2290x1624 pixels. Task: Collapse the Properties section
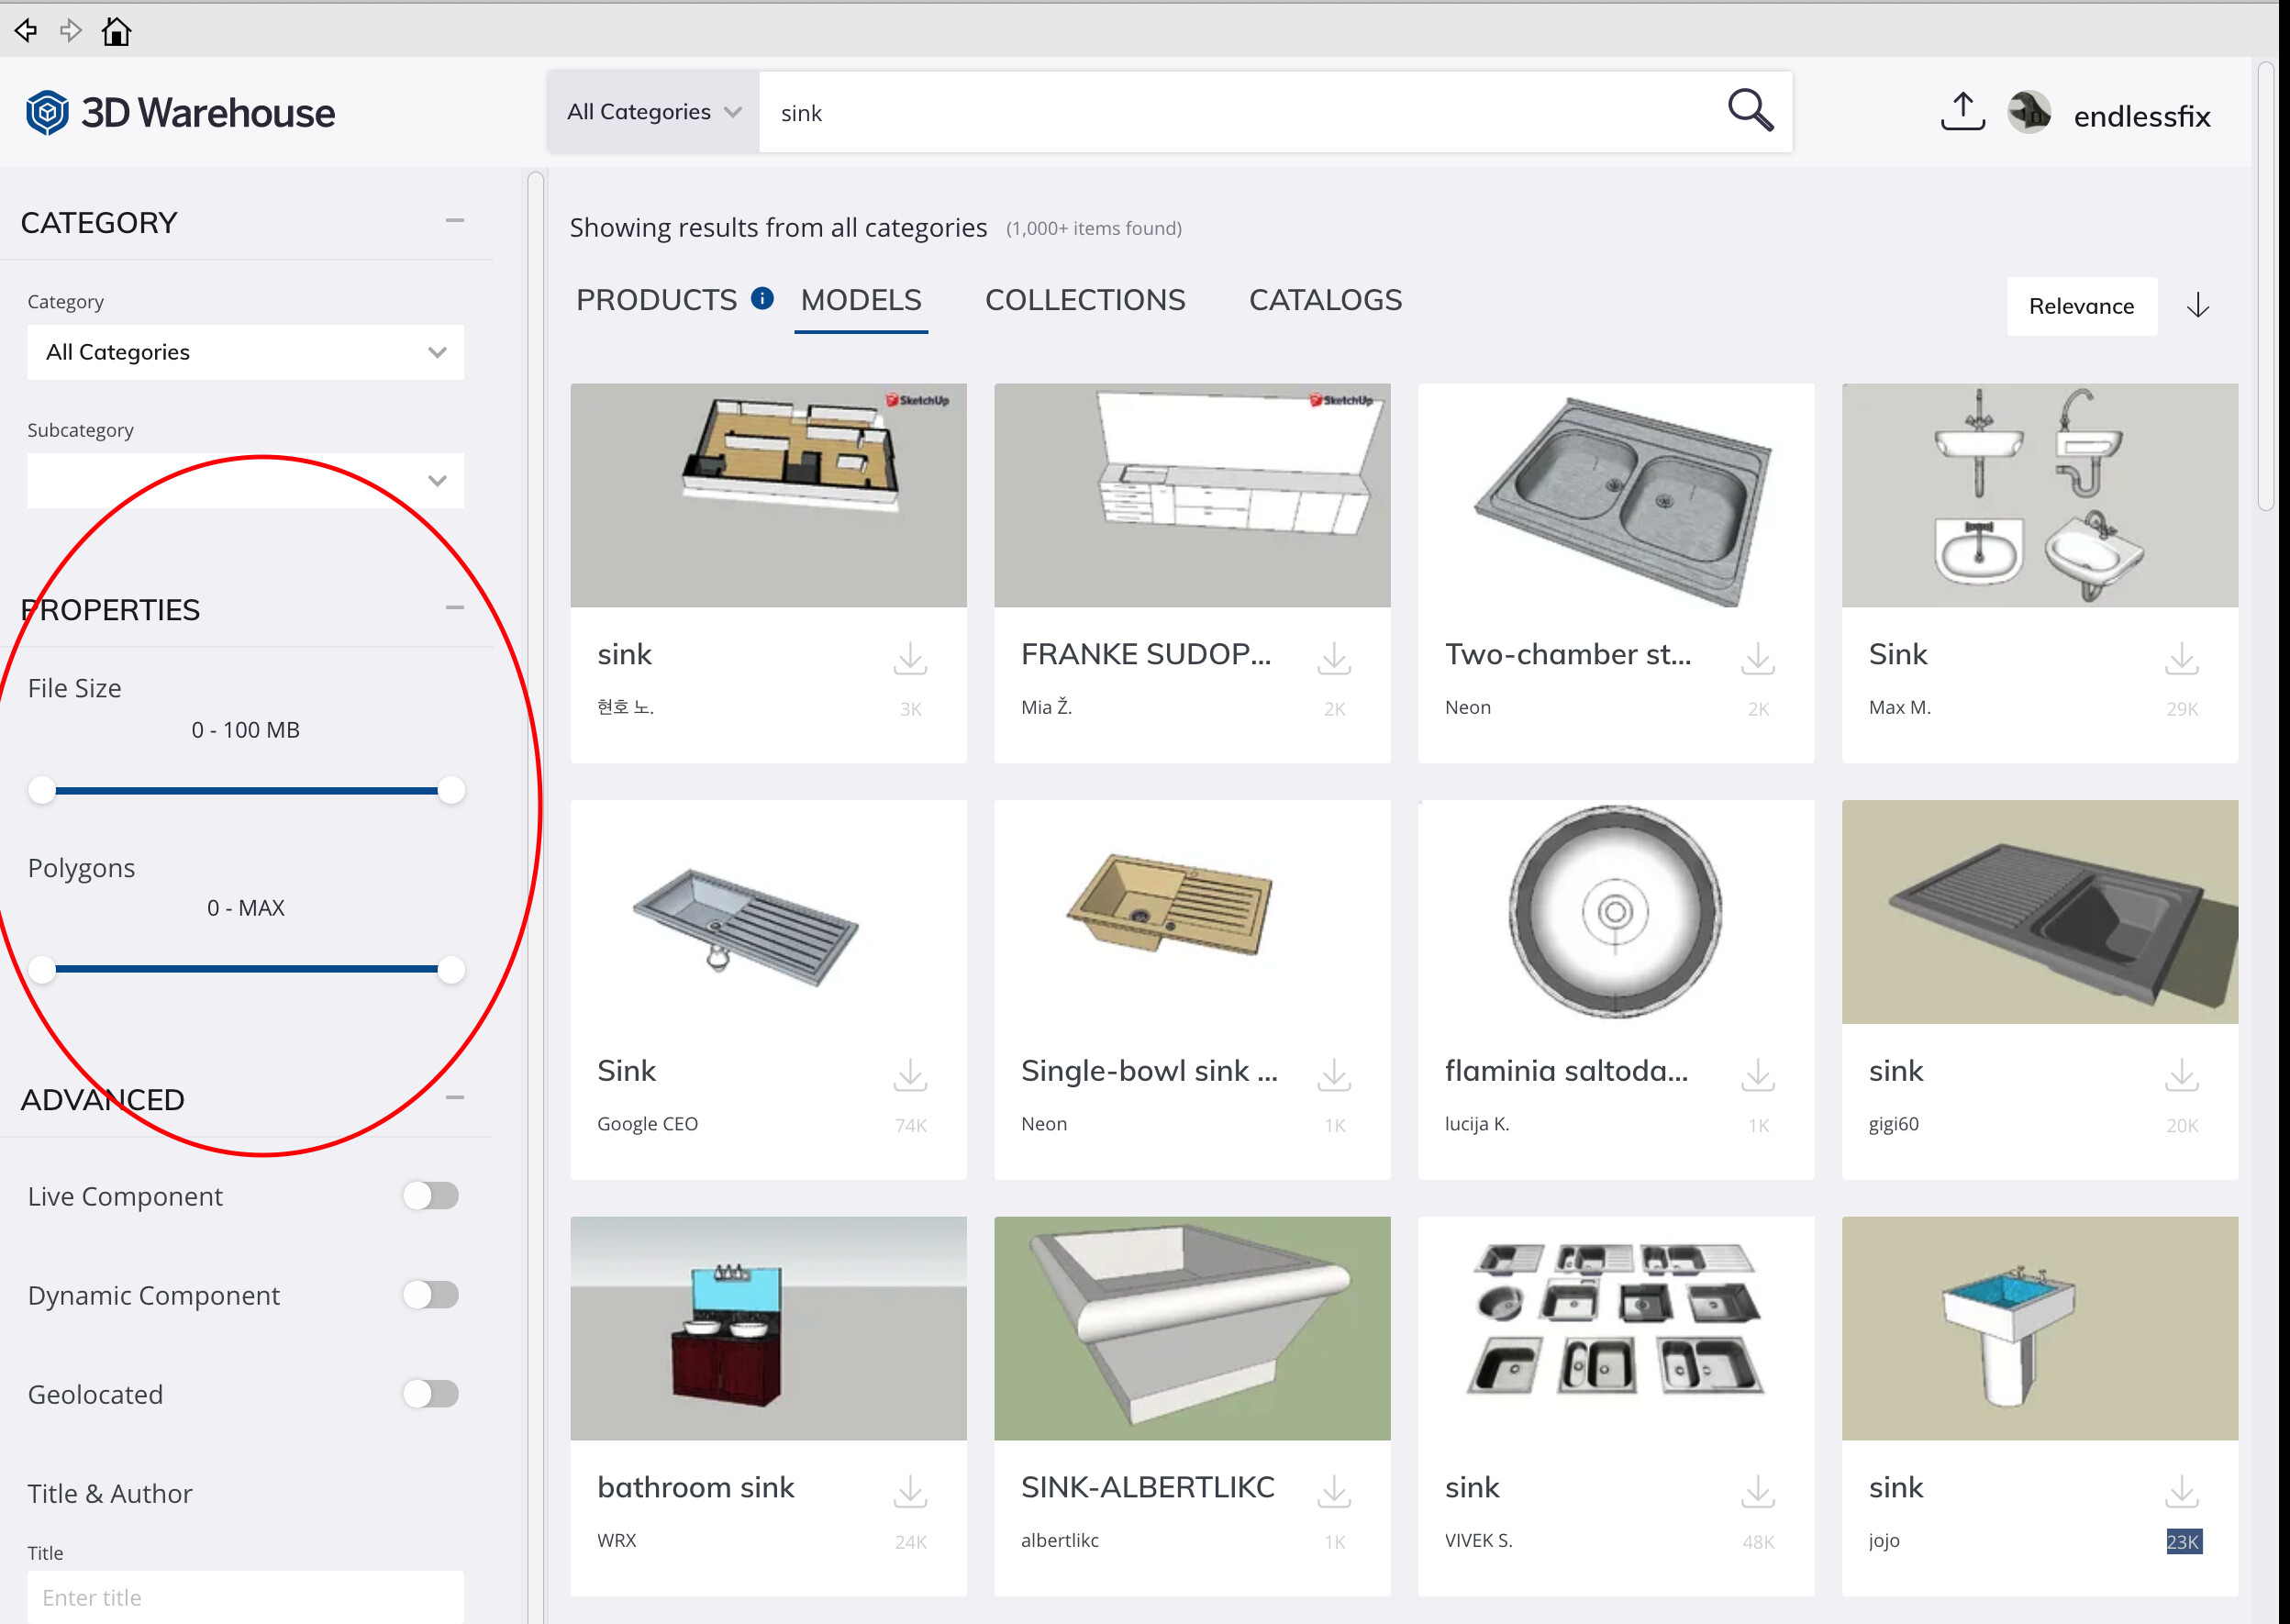coord(455,608)
